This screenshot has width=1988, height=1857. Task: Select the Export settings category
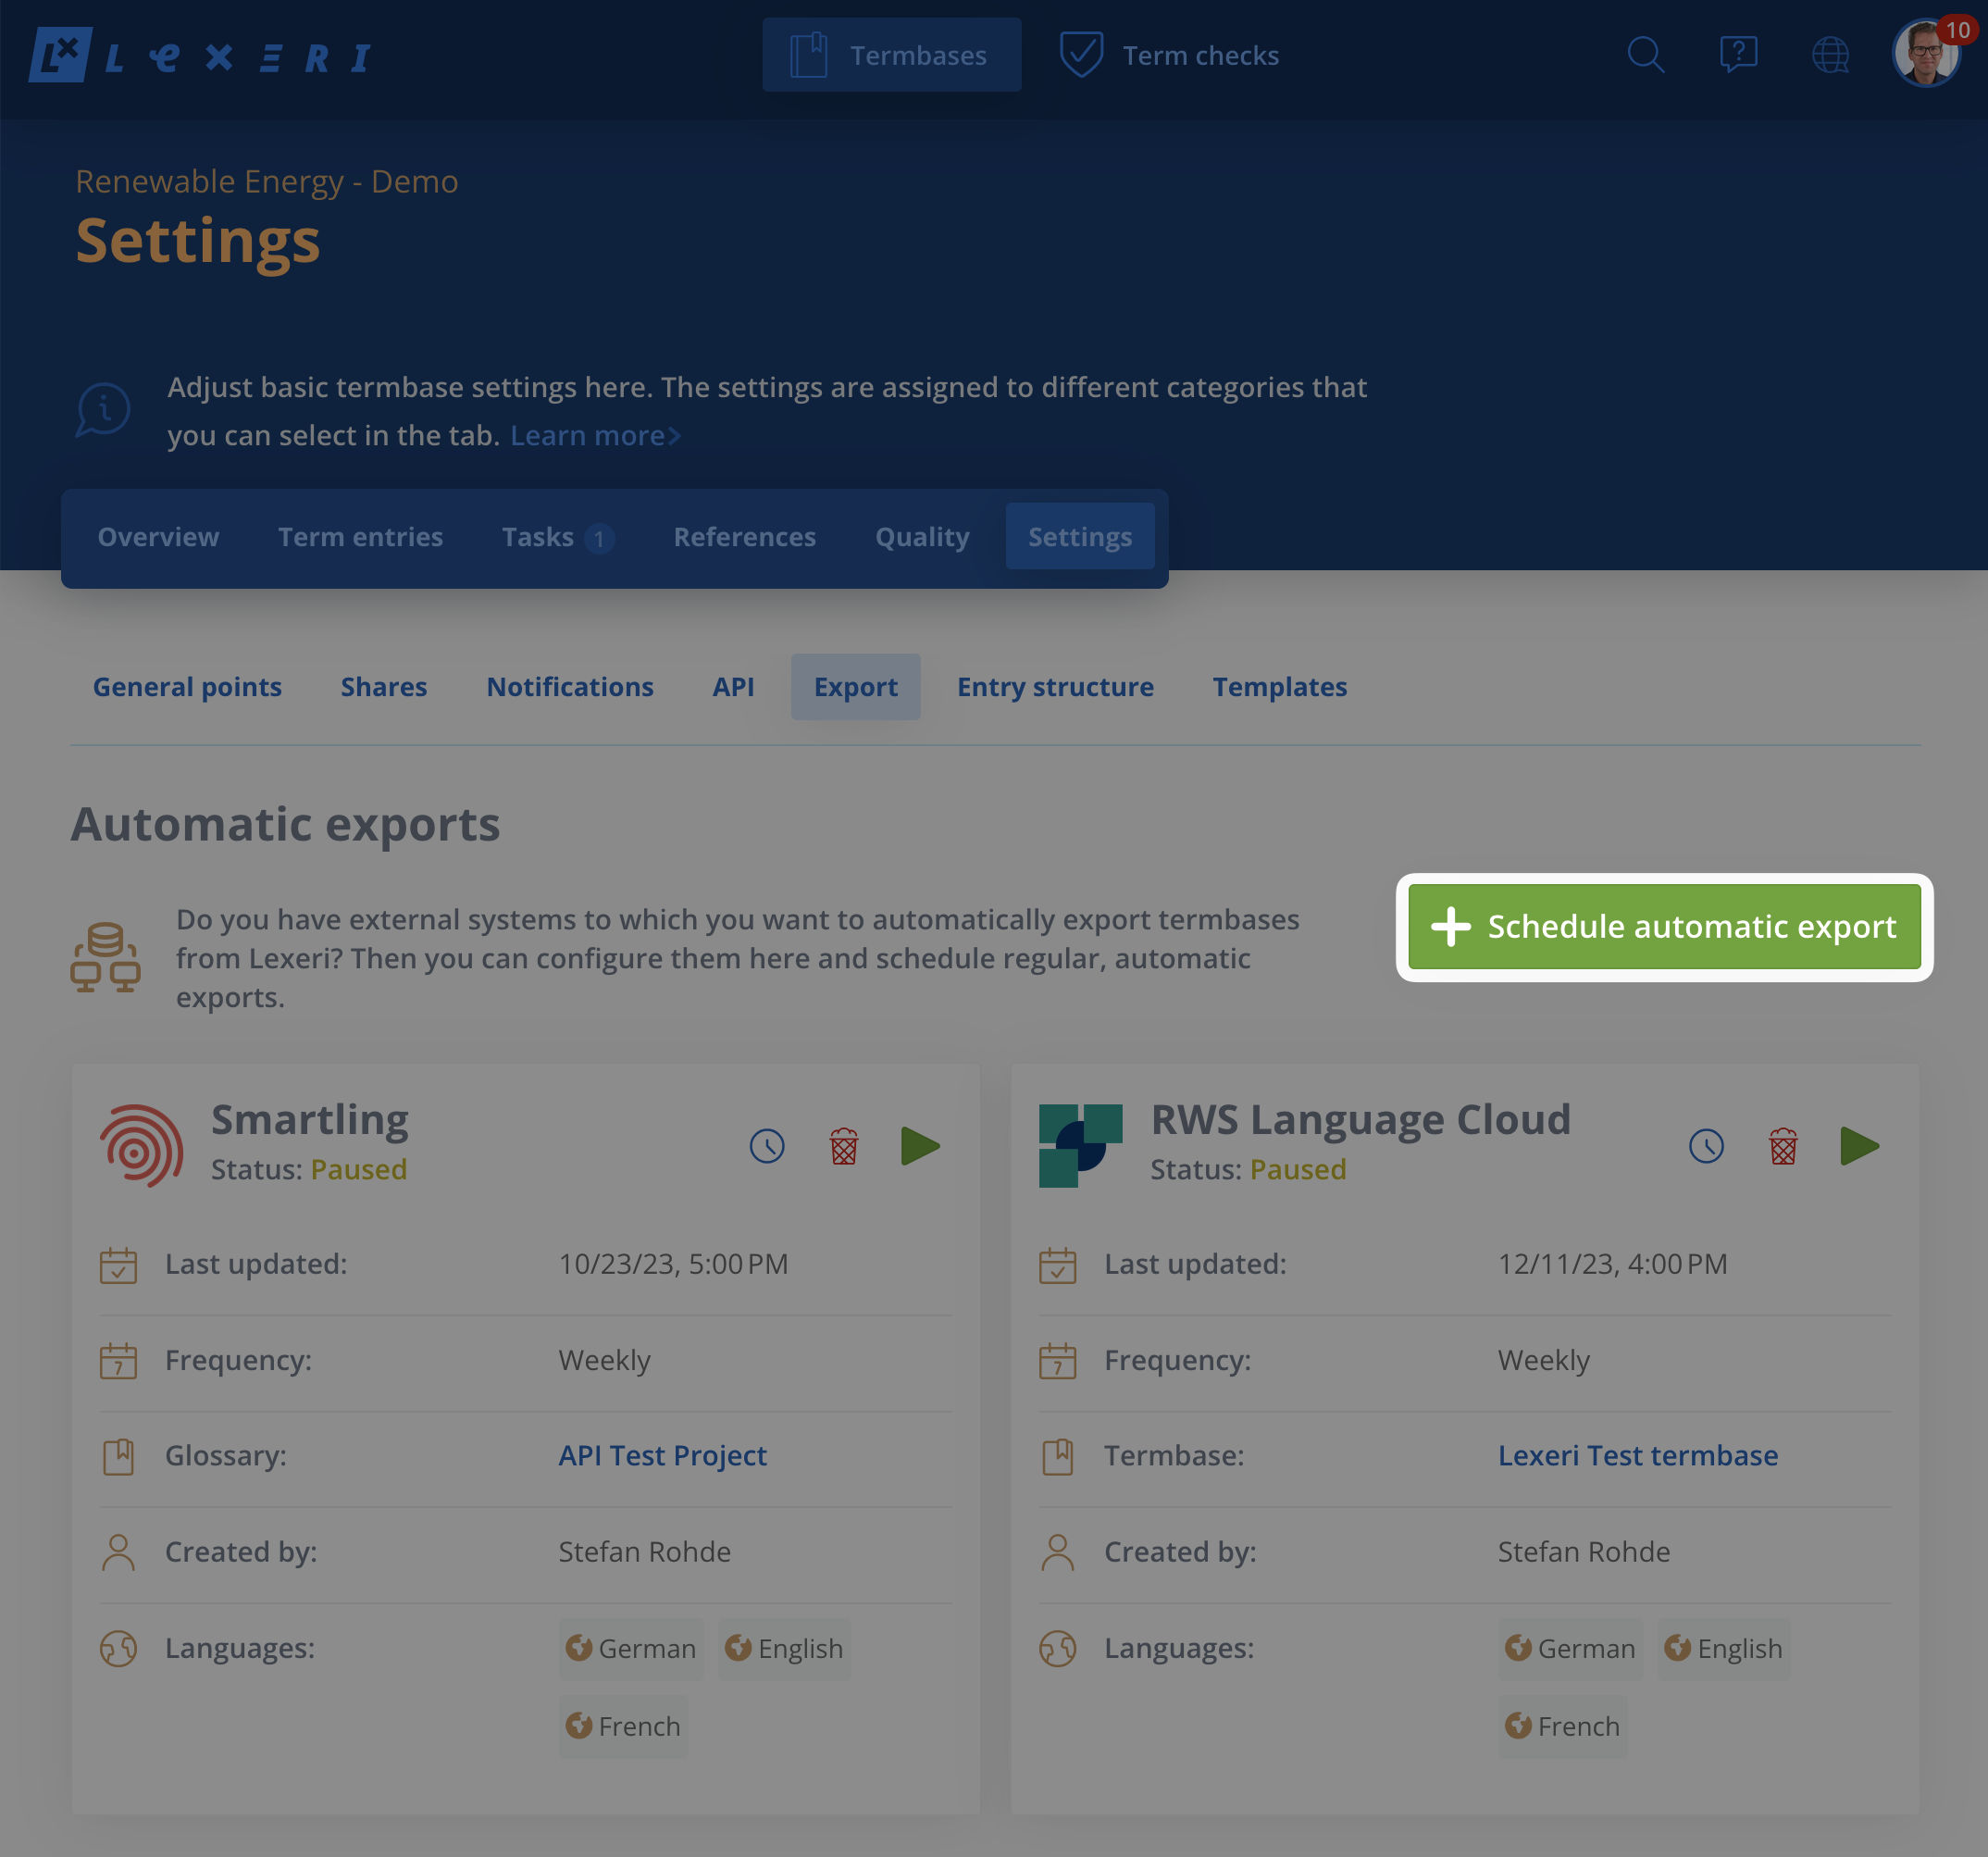(855, 687)
